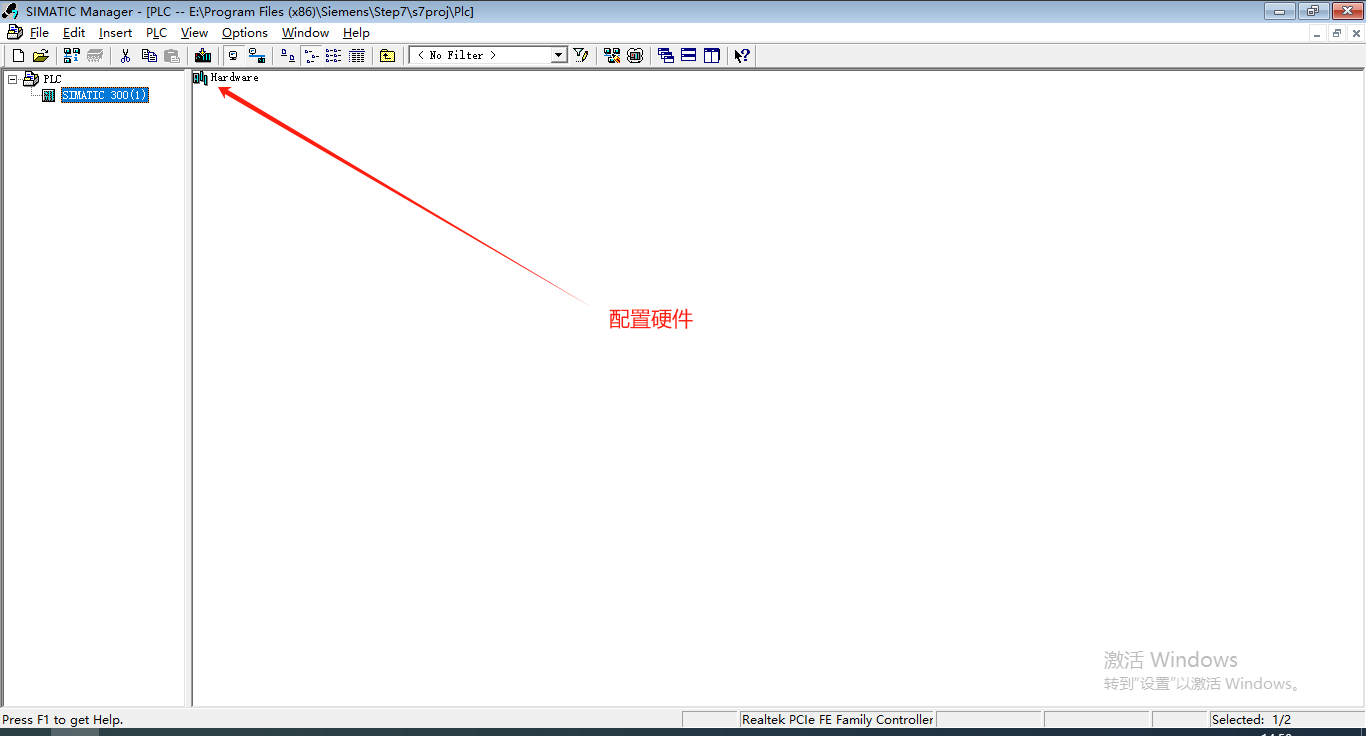Click the Hardware configuration icon
This screenshot has width=1366, height=736.
200,77
